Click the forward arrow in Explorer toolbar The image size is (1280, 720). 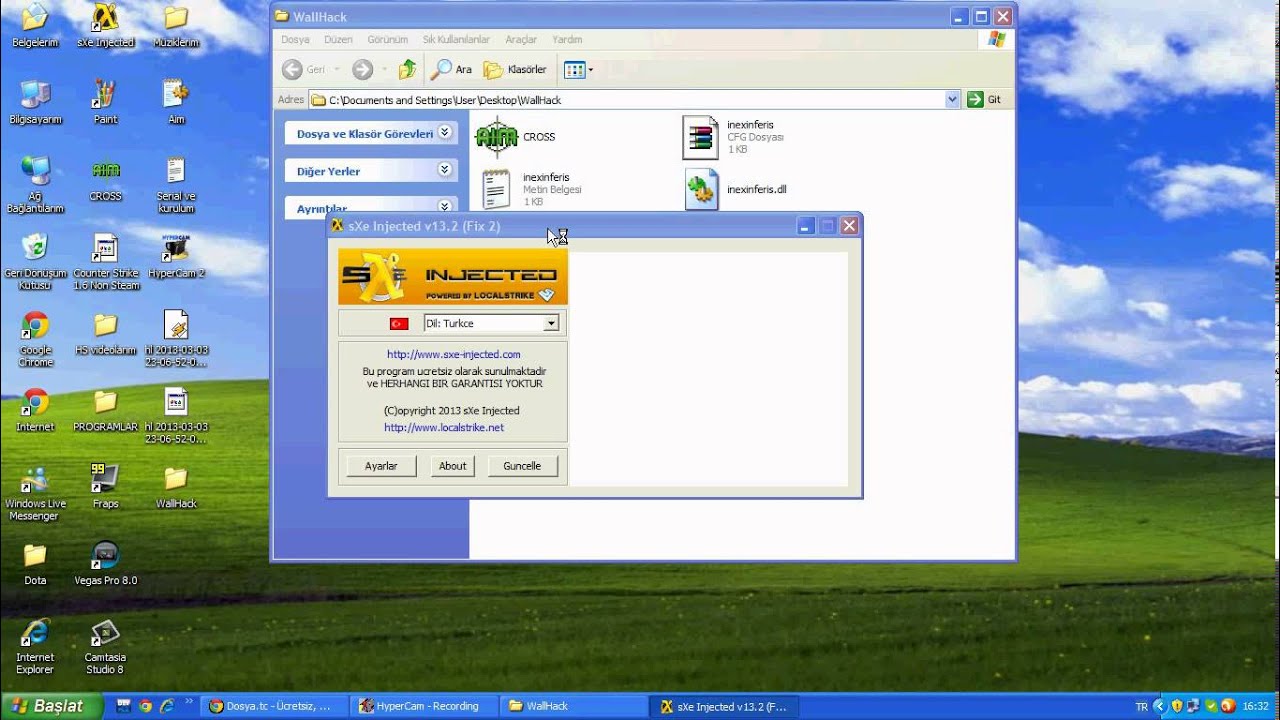point(362,69)
